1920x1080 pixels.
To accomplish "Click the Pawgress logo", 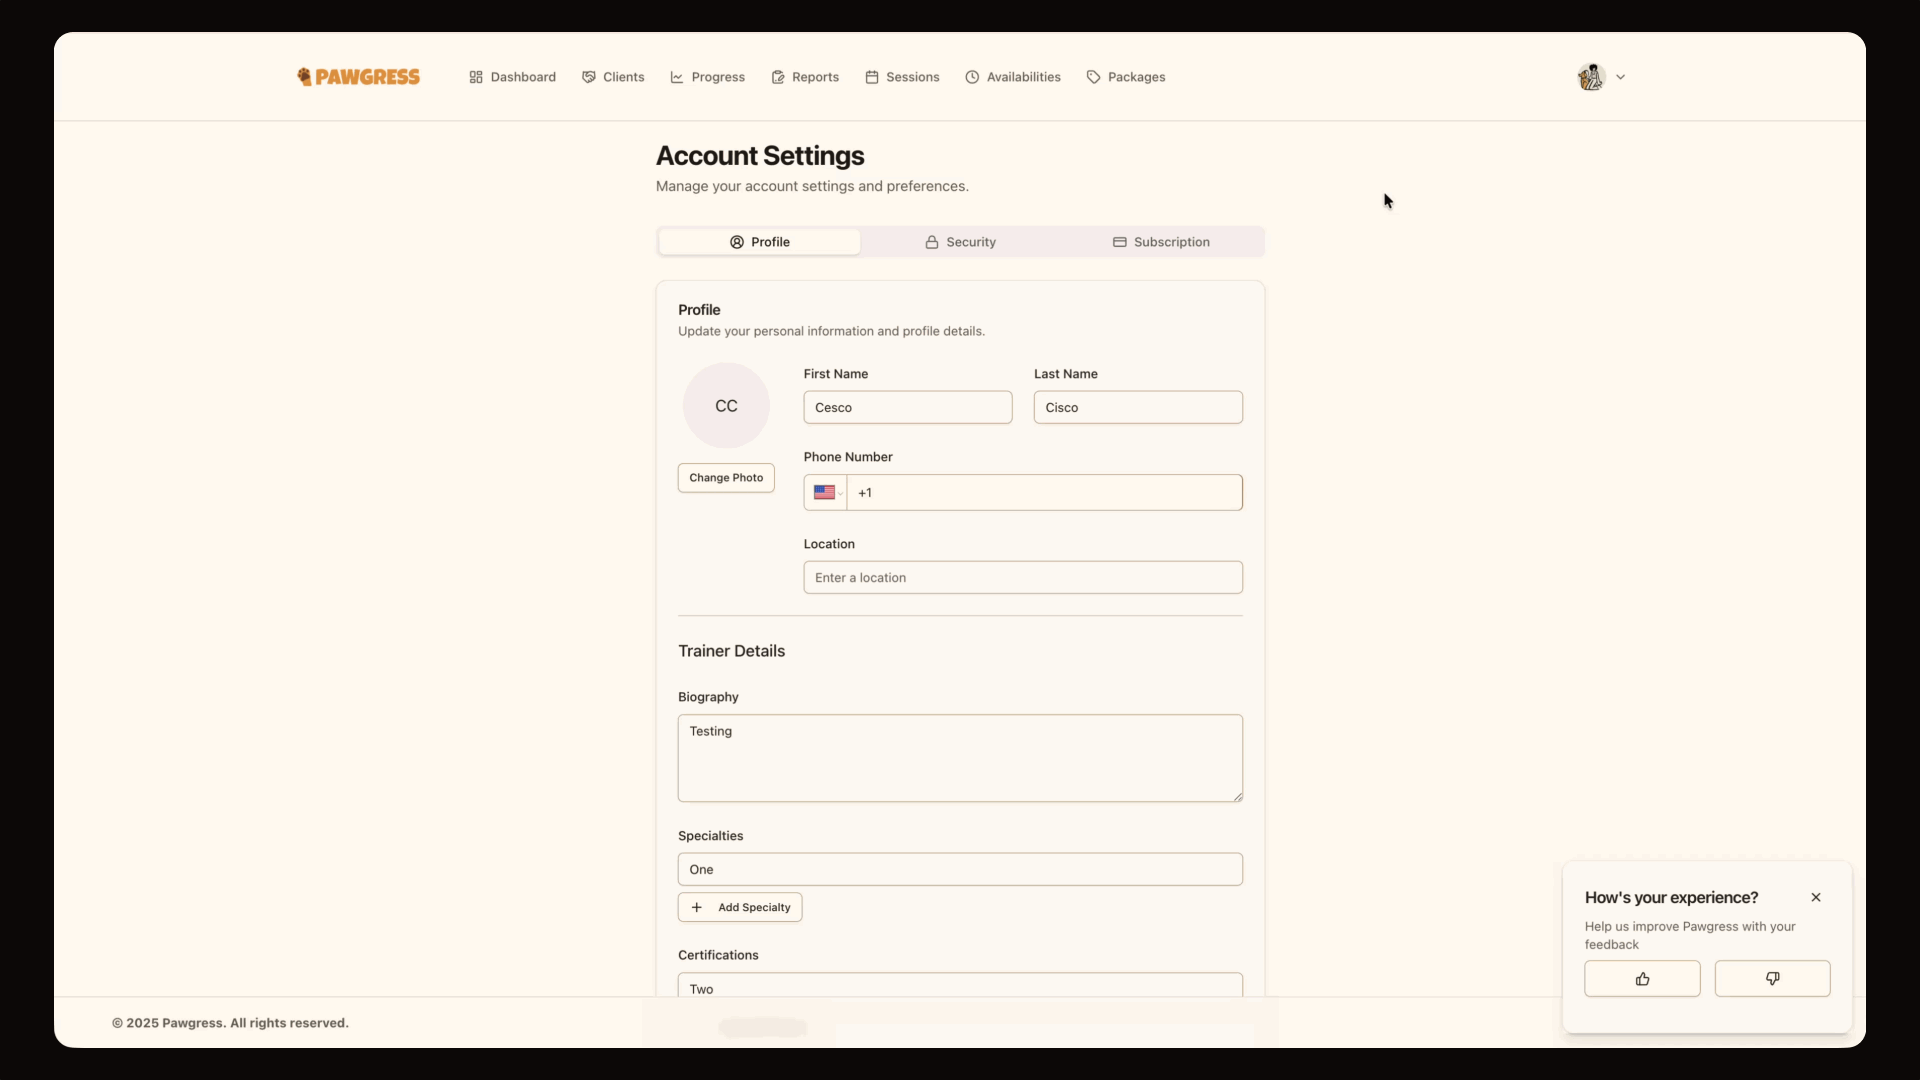I will [x=358, y=76].
